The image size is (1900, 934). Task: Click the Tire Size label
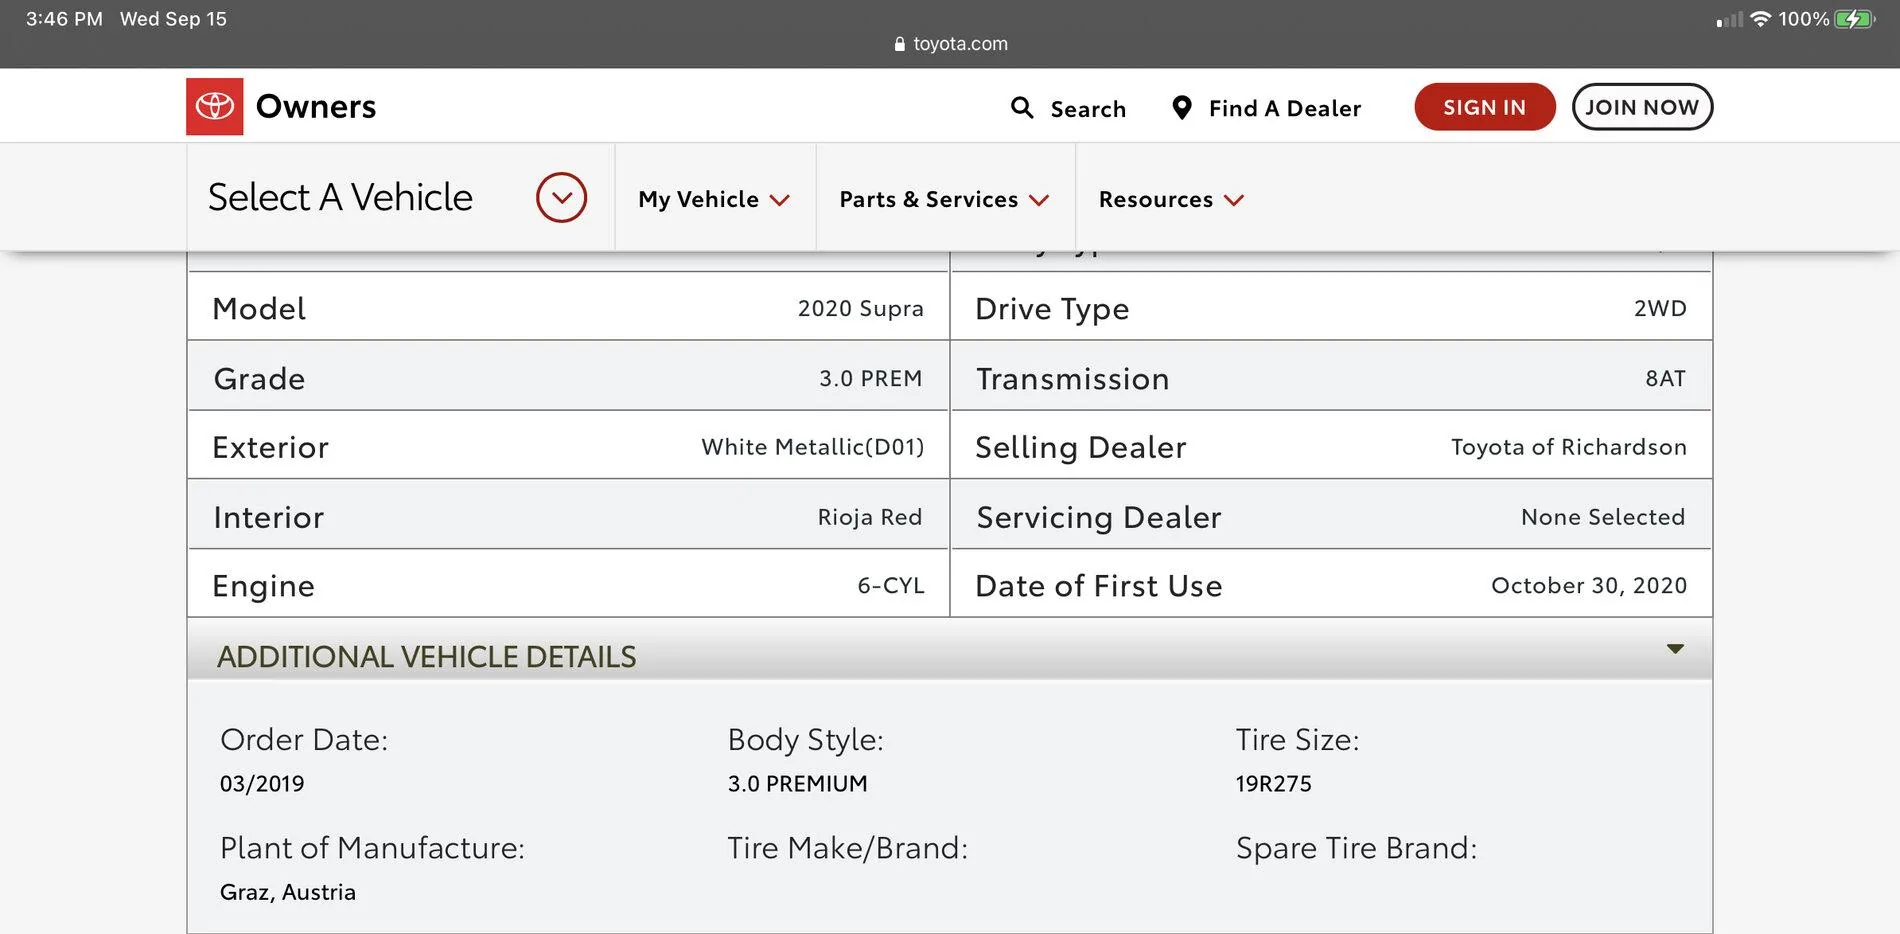point(1298,739)
